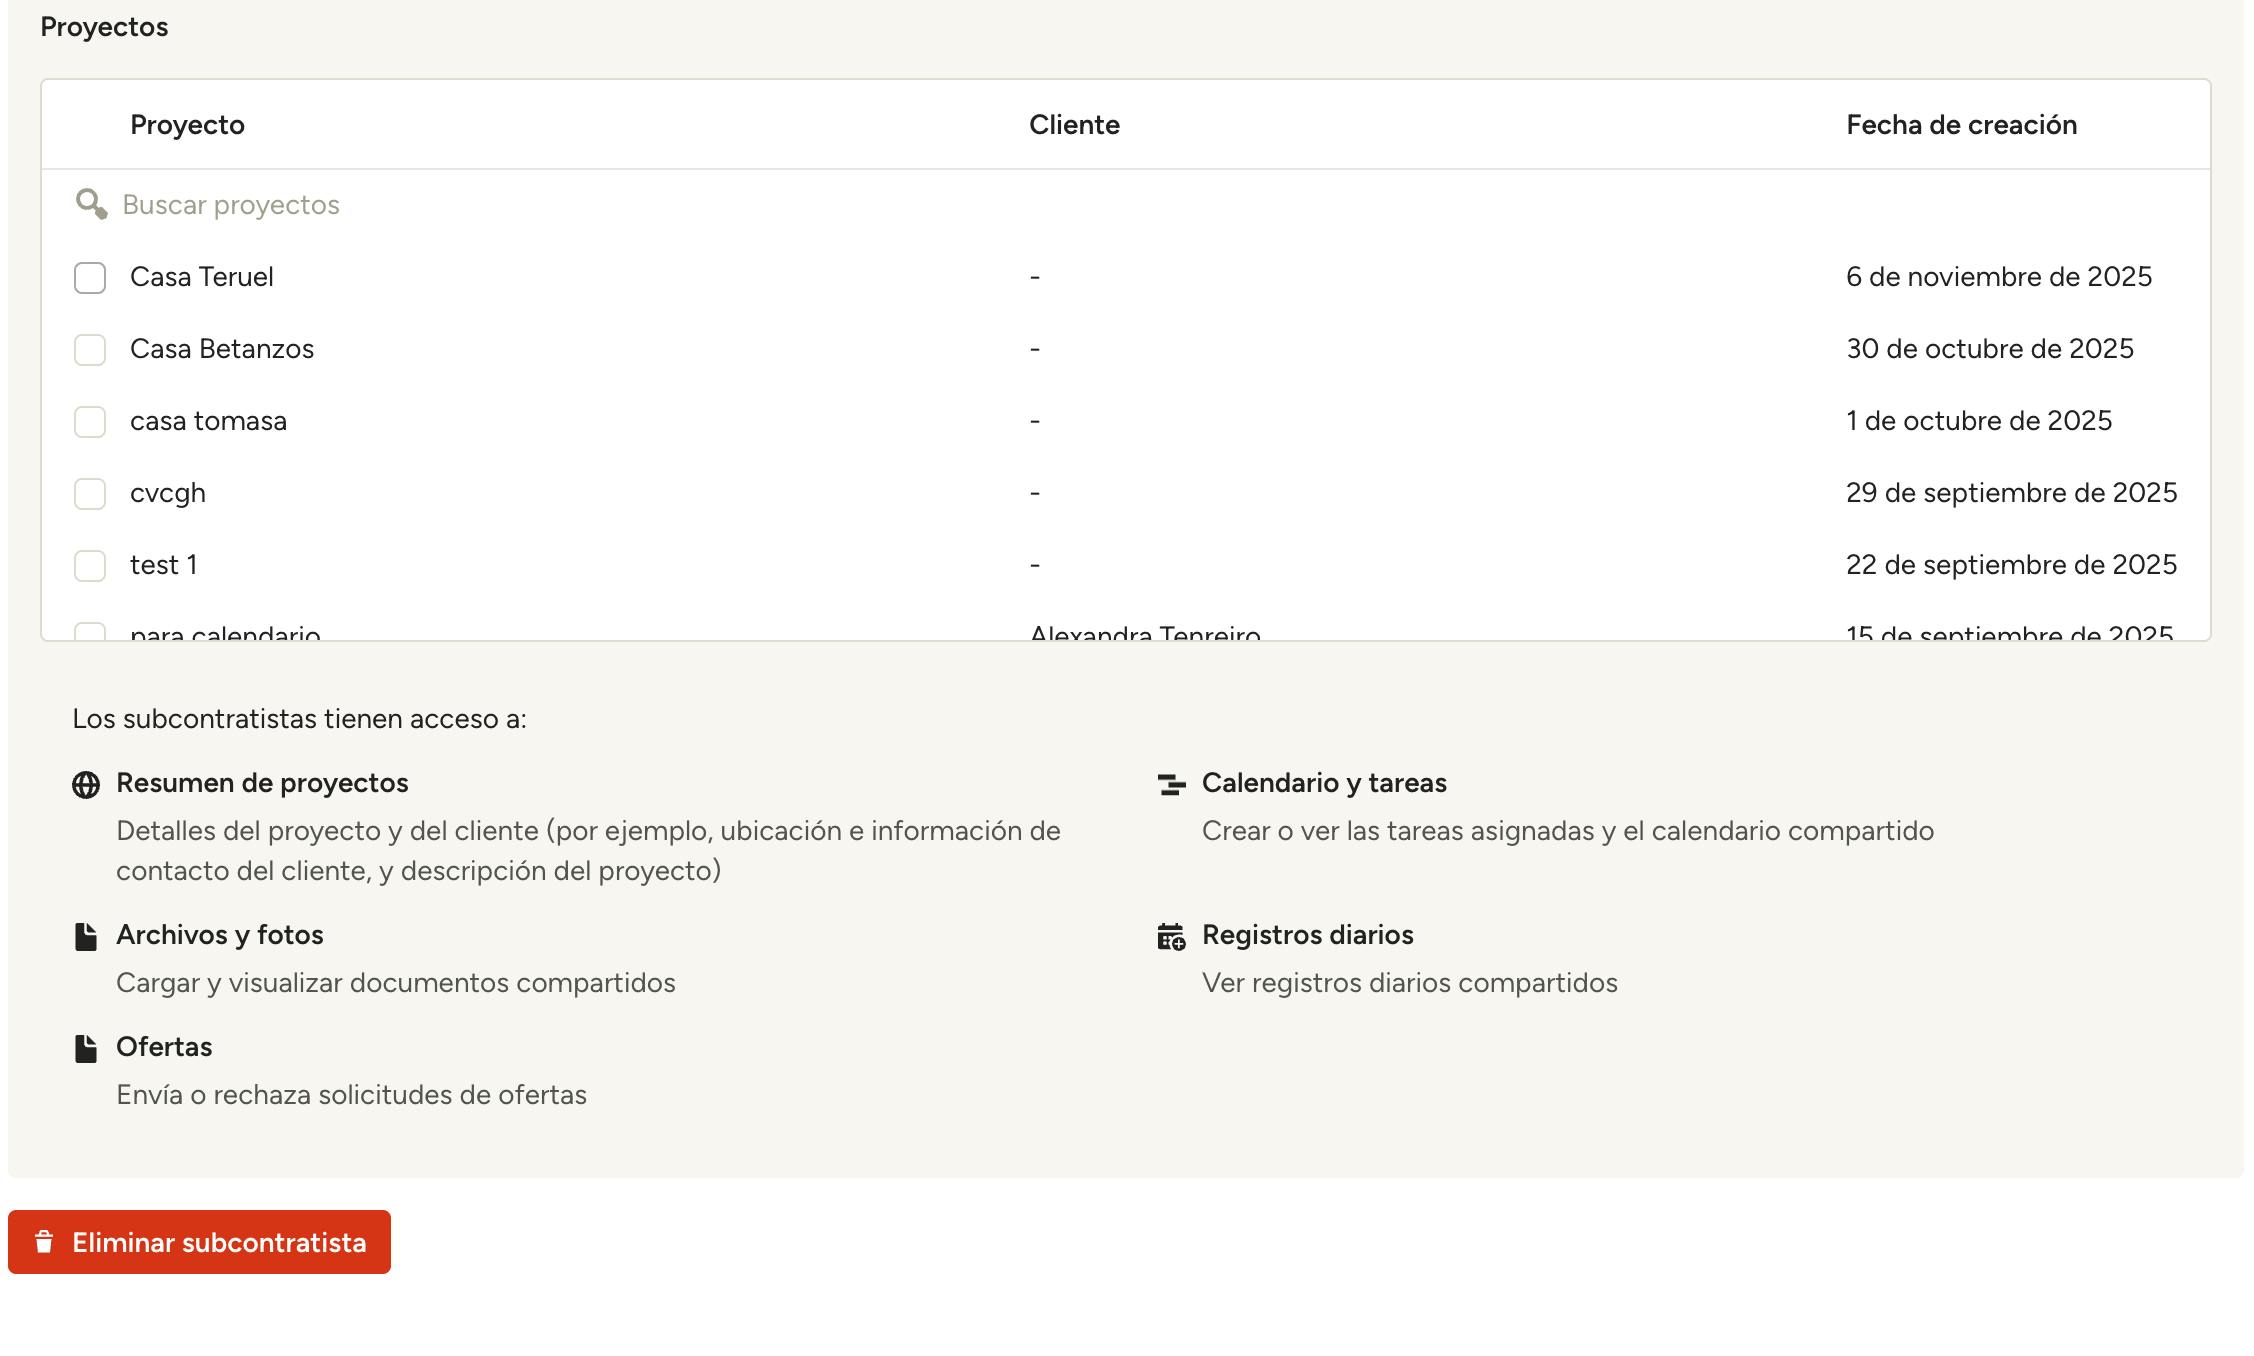Click the Casa Teruel project name
Screen dimensions: 2254x1356
pos(202,277)
